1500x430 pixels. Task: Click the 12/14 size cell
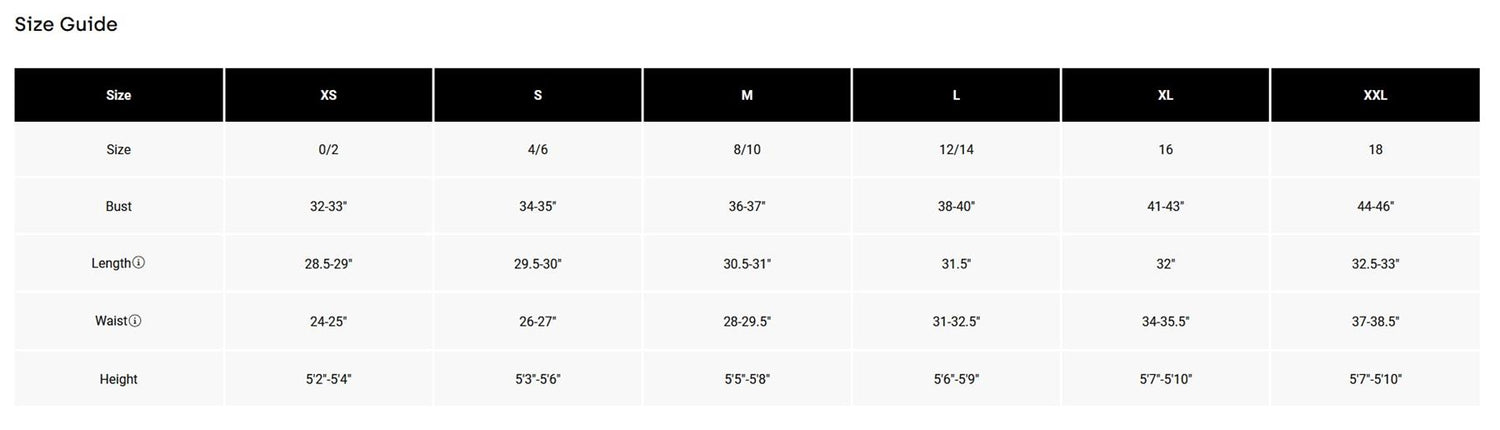click(956, 149)
